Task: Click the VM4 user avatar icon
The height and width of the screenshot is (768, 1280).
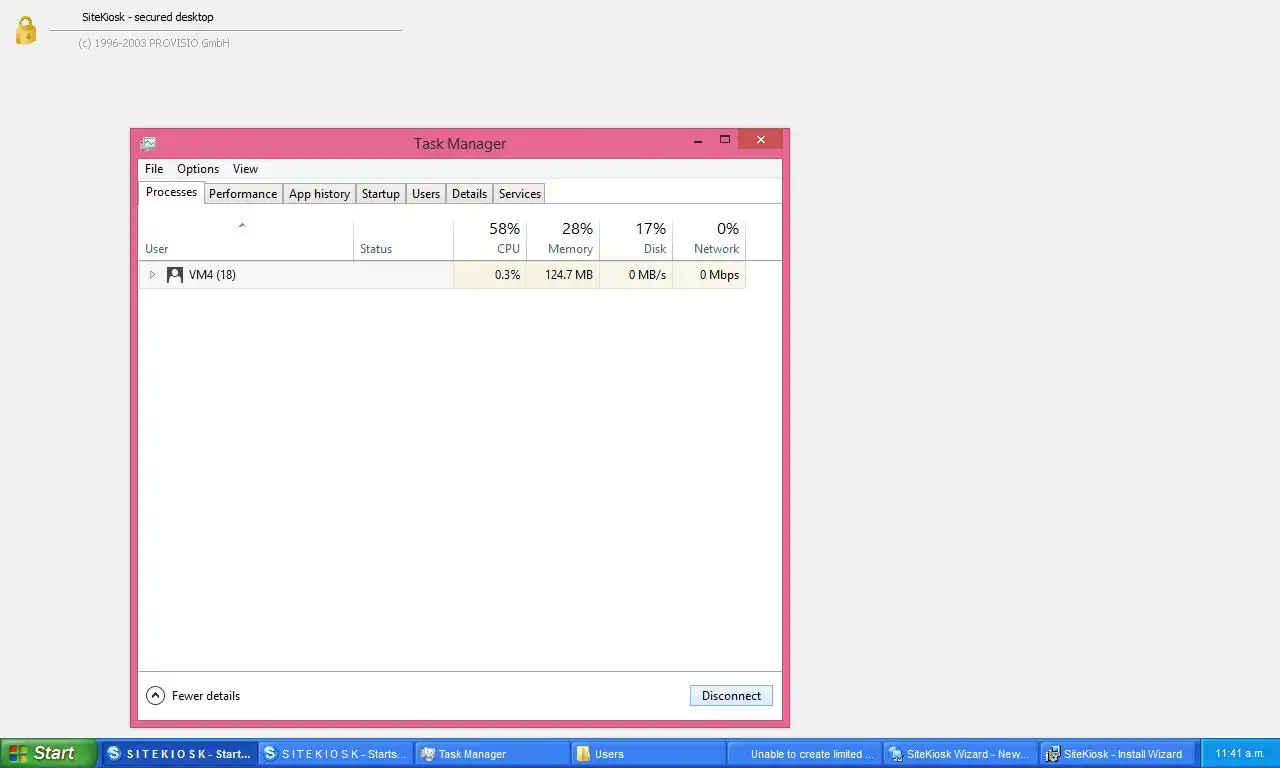Action: pyautogui.click(x=175, y=275)
